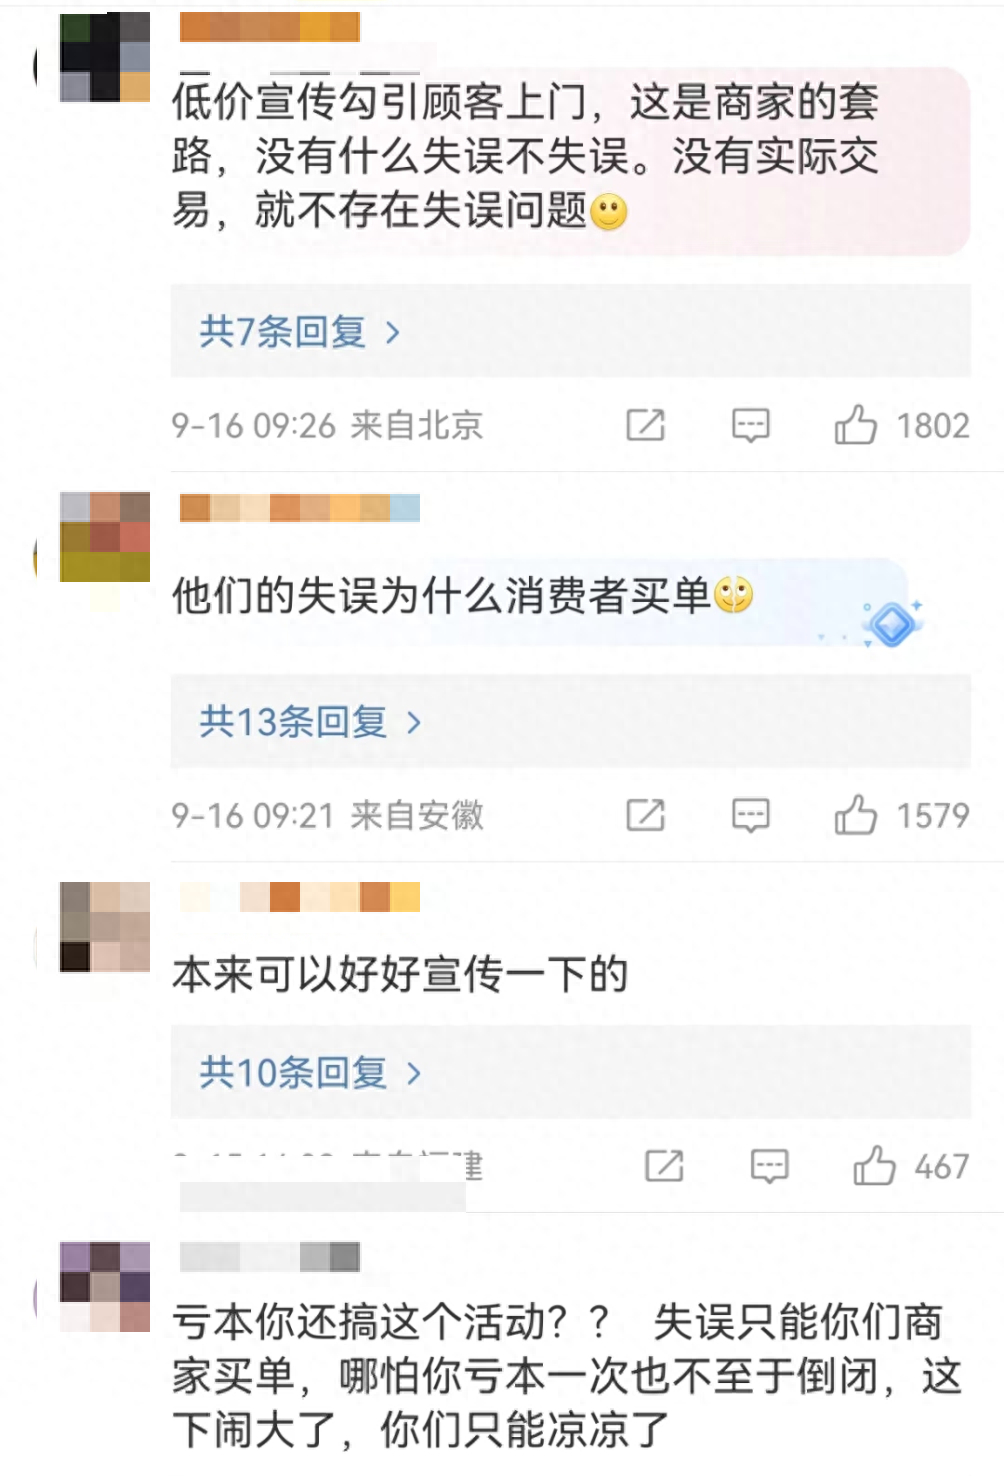This screenshot has width=1004, height=1476.
Task: Reply to the Beijing comment via comment icon
Action: (x=750, y=425)
